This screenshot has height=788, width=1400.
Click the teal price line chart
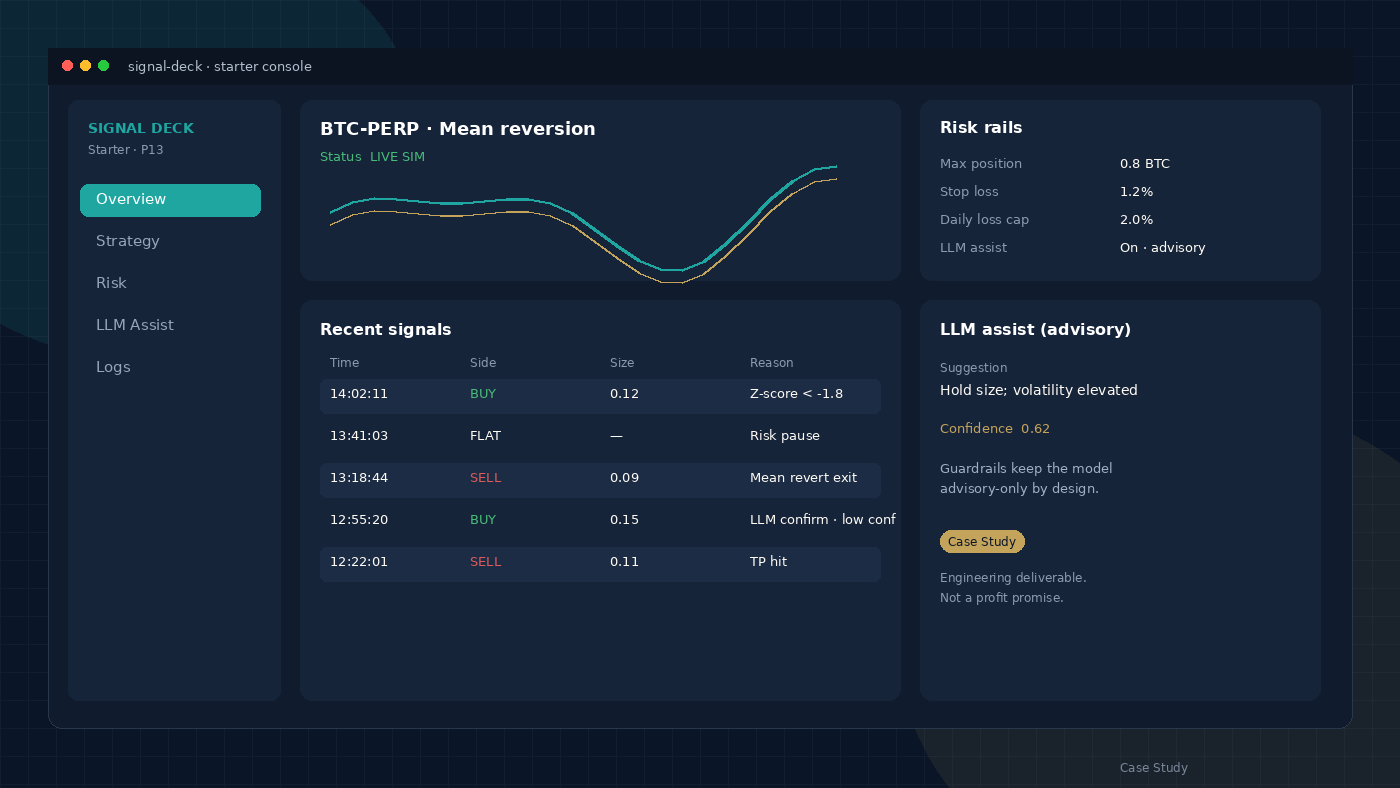[x=583, y=217]
